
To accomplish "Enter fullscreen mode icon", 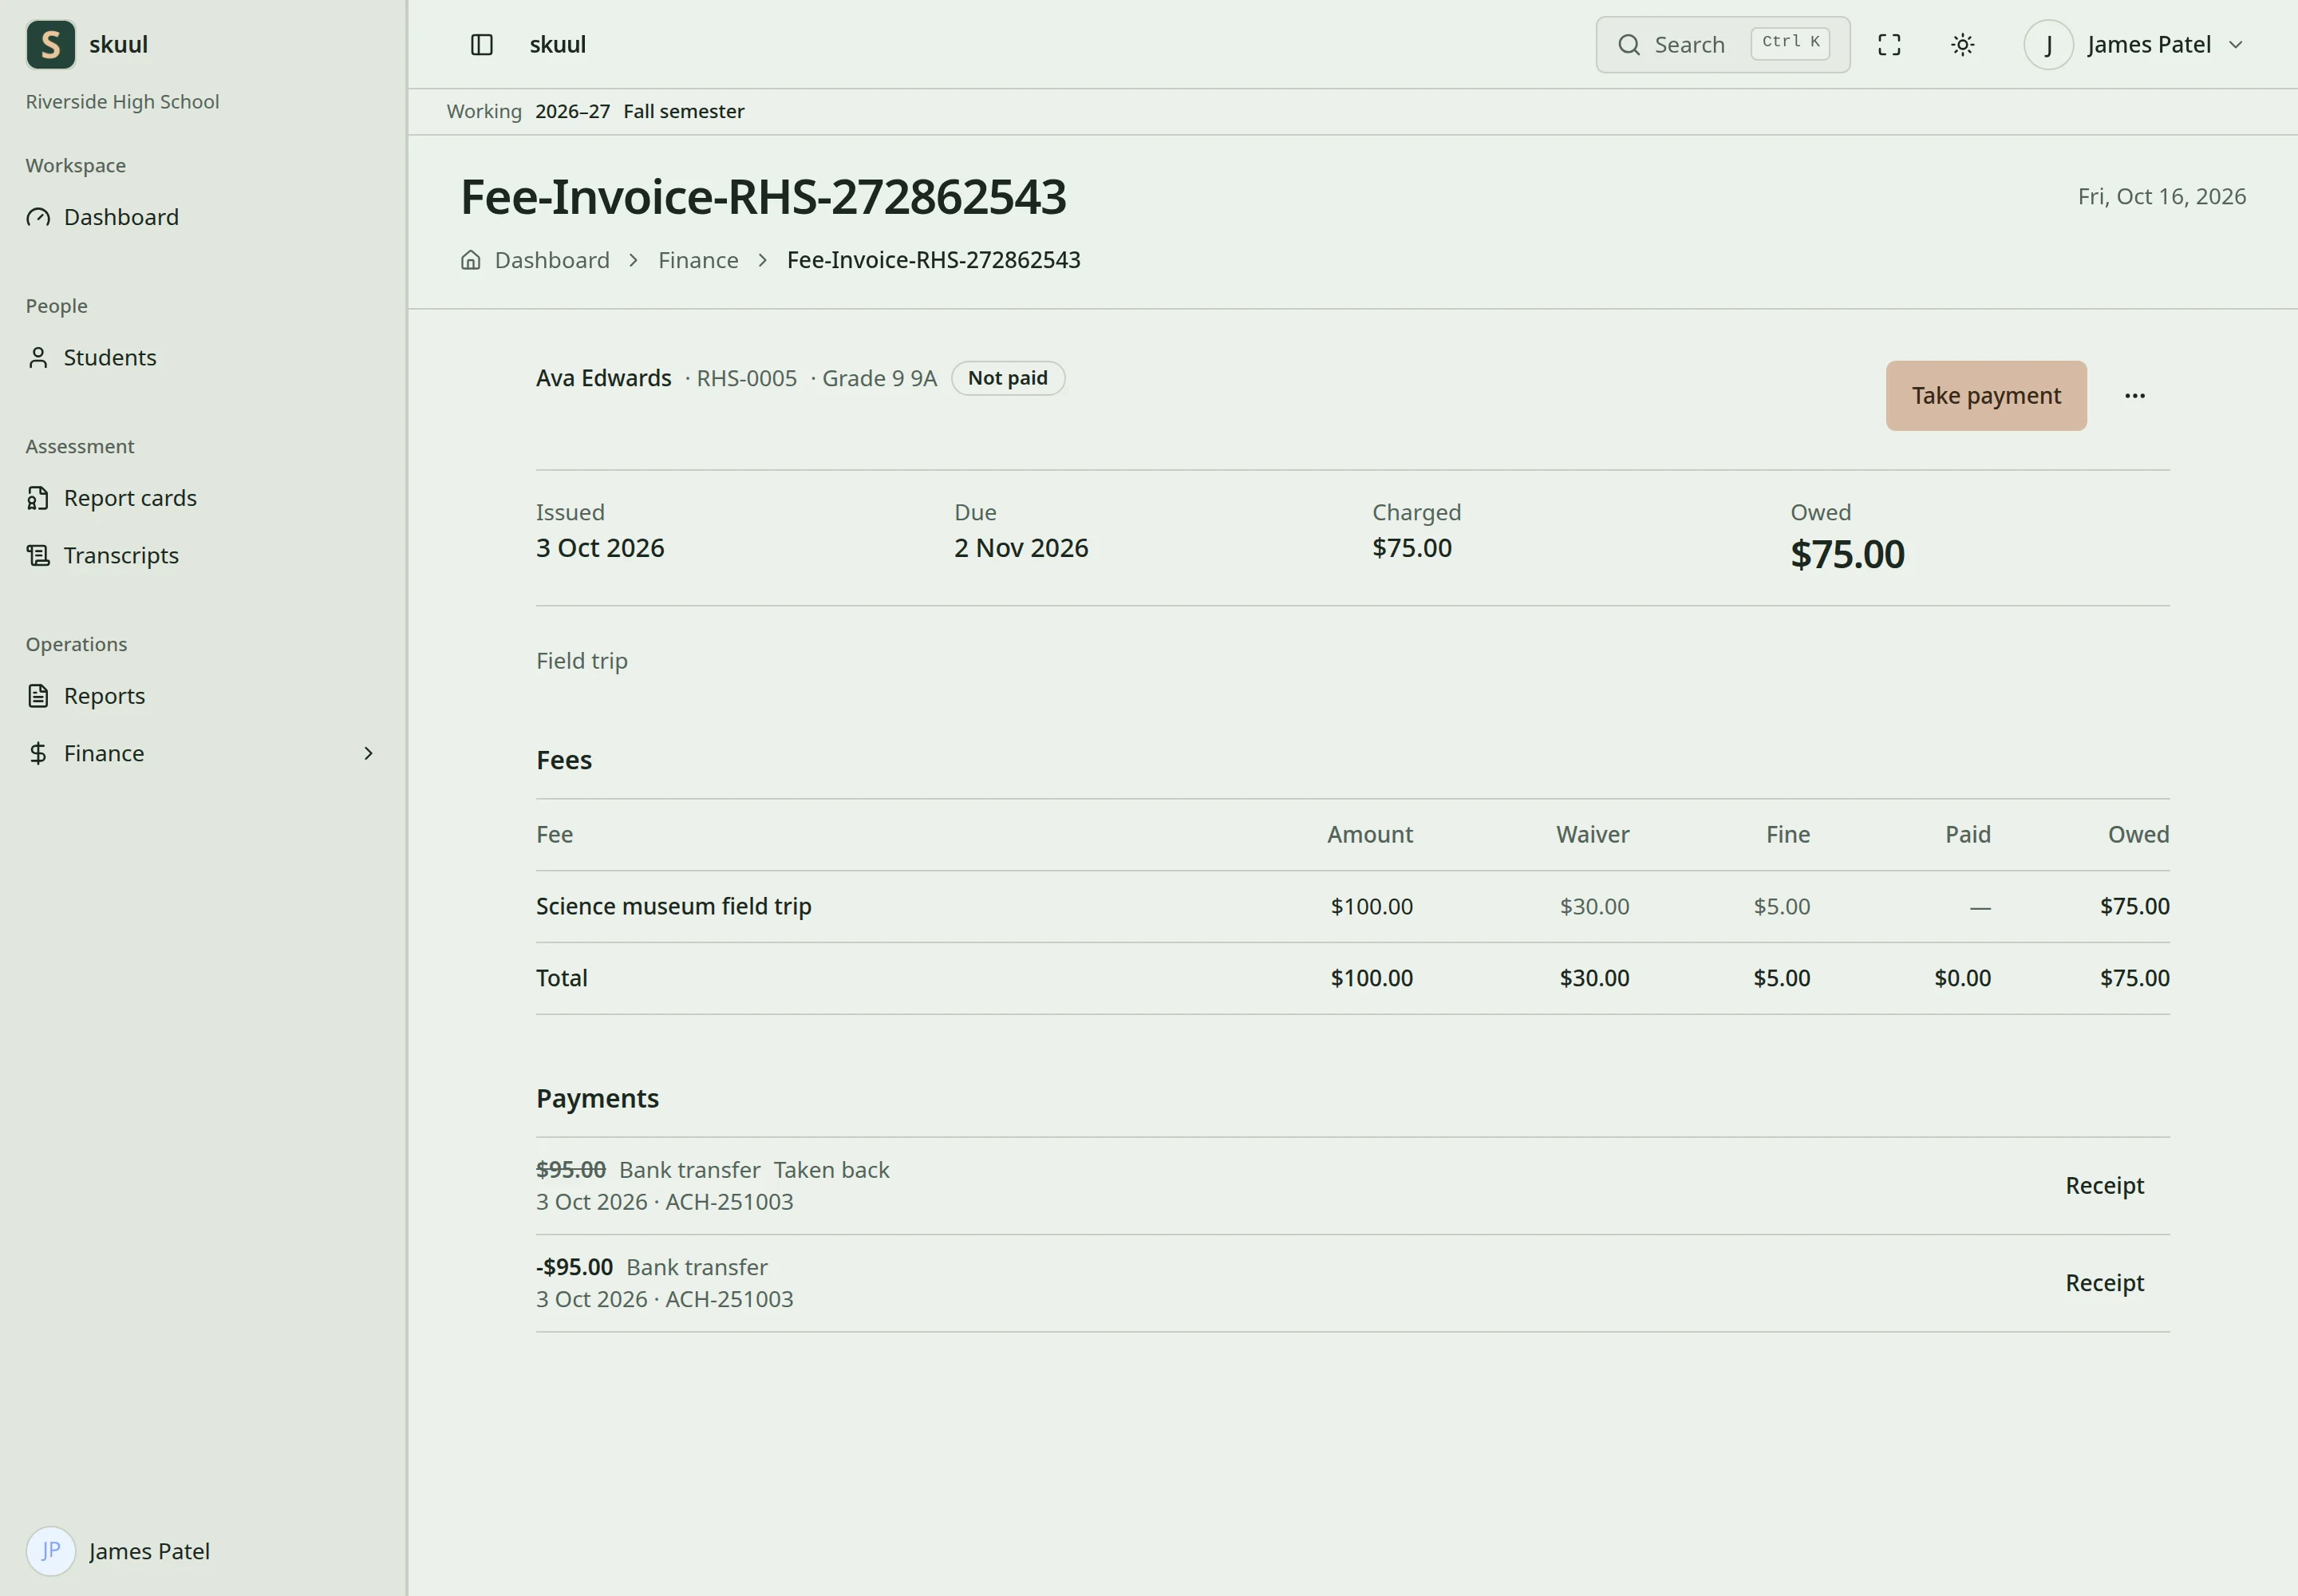I will [x=1889, y=44].
